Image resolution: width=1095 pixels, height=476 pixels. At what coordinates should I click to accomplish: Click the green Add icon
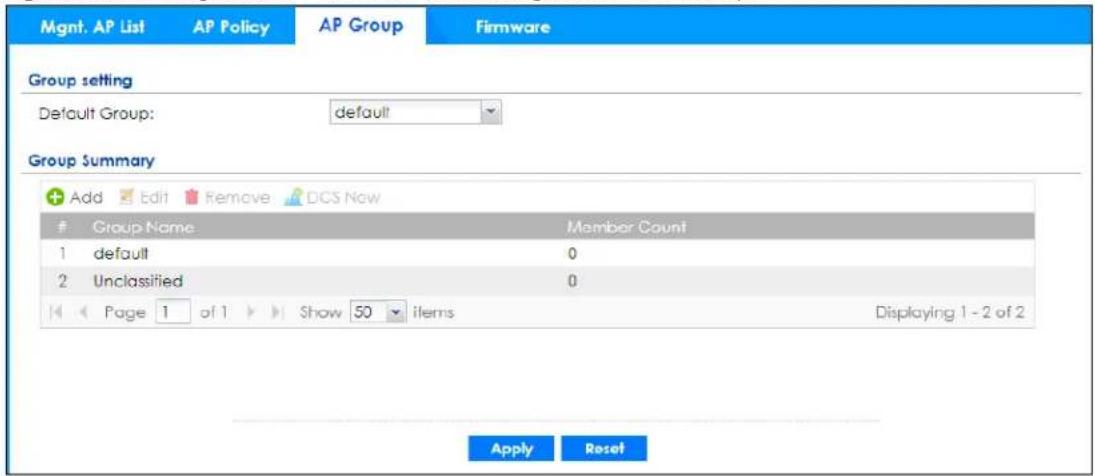click(x=54, y=198)
